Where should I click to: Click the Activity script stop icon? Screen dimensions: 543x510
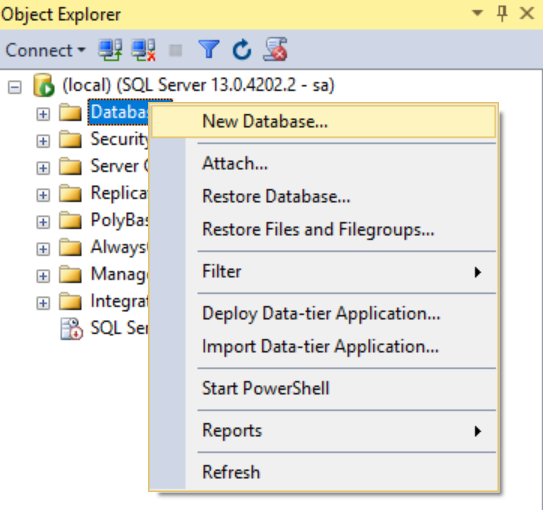tap(275, 49)
